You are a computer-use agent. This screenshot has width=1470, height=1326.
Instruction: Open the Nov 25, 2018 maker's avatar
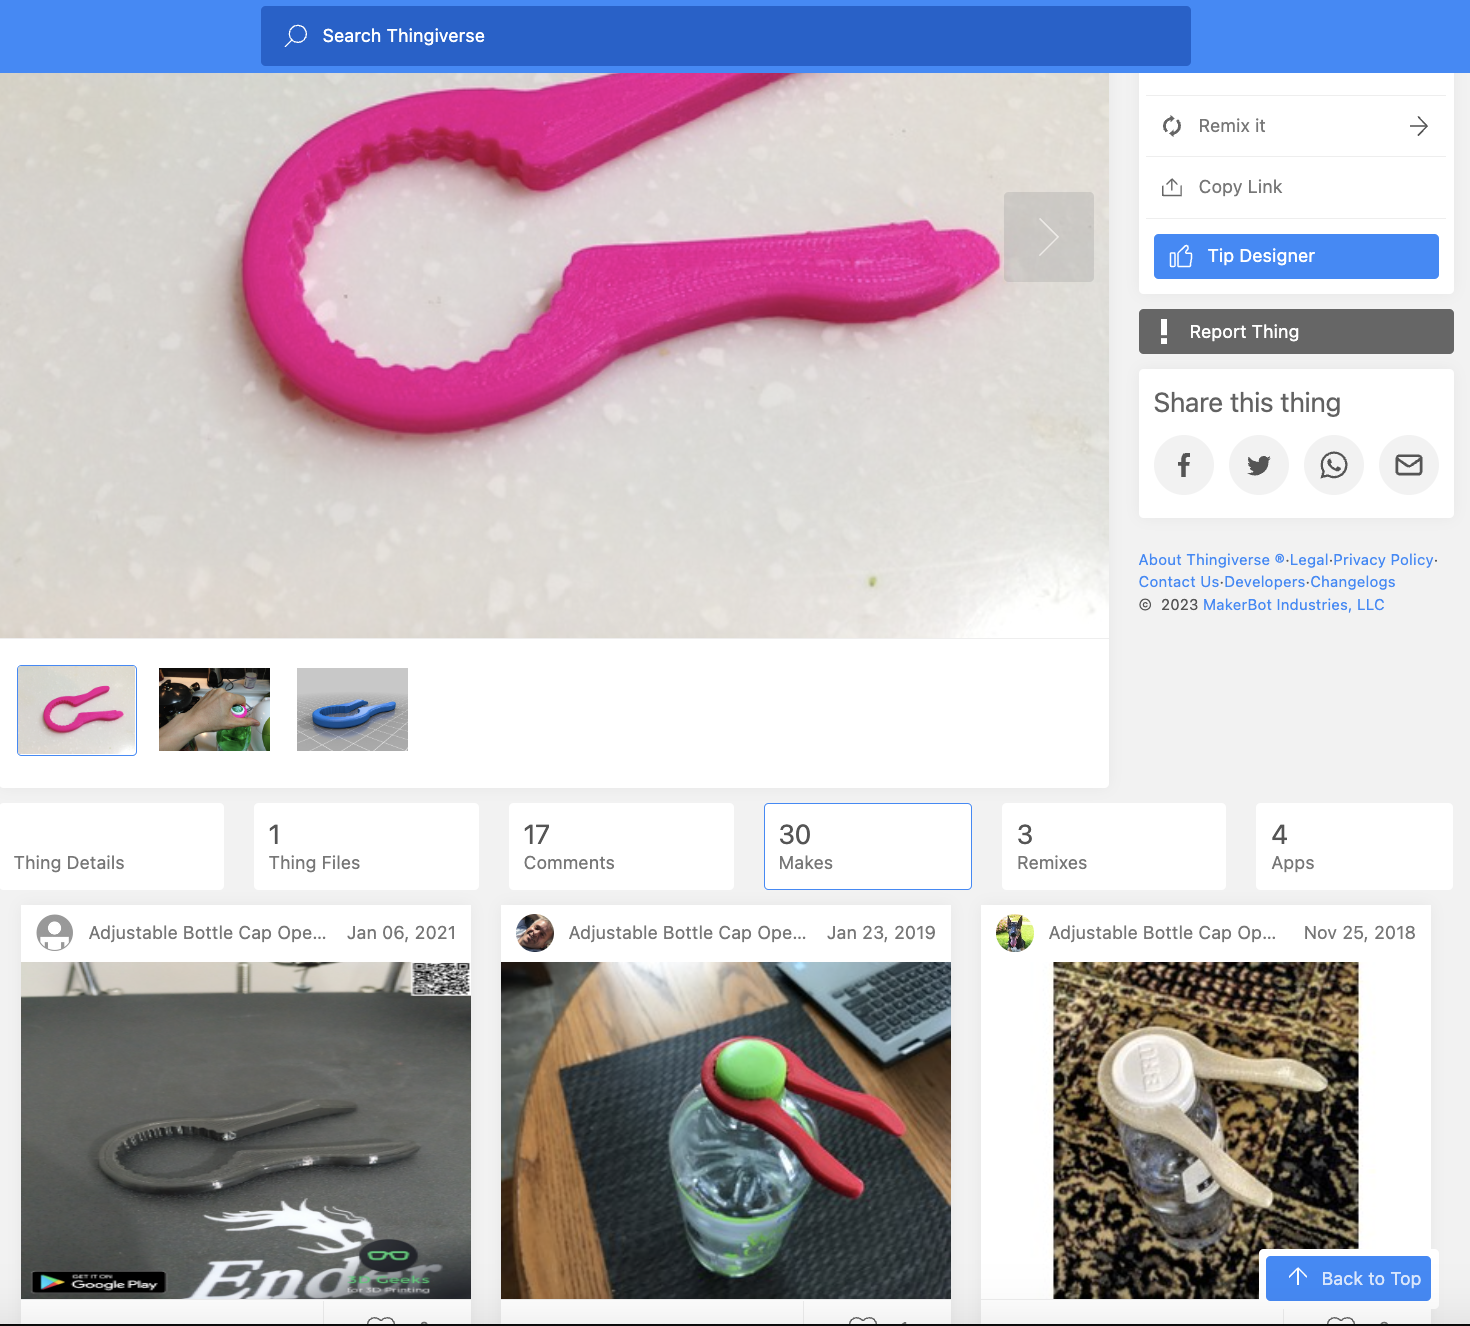tap(1014, 933)
